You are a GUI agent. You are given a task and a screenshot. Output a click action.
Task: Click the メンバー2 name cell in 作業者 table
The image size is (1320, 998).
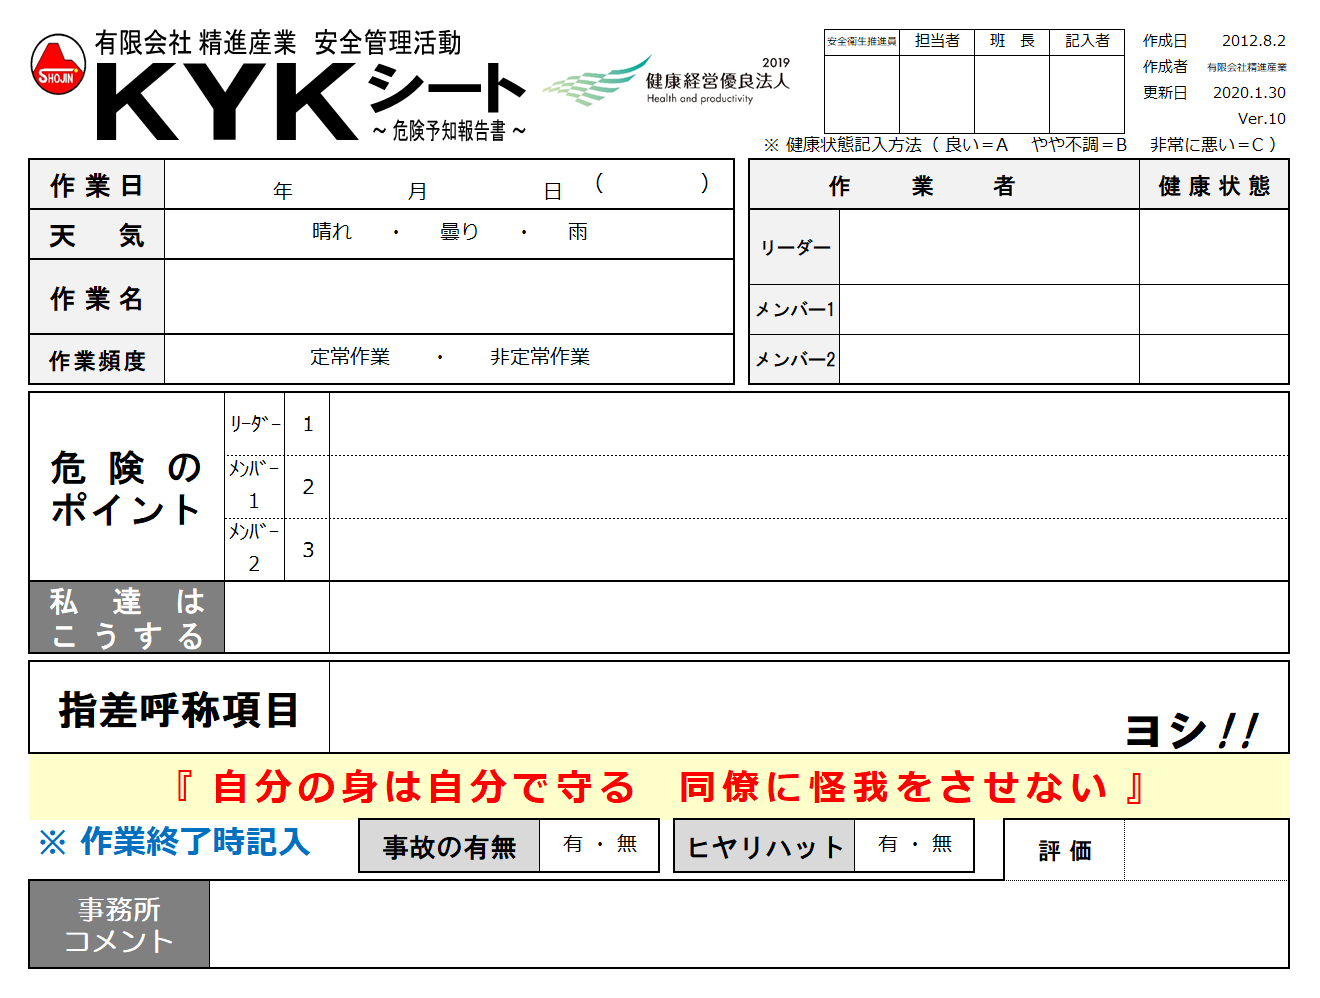989,359
